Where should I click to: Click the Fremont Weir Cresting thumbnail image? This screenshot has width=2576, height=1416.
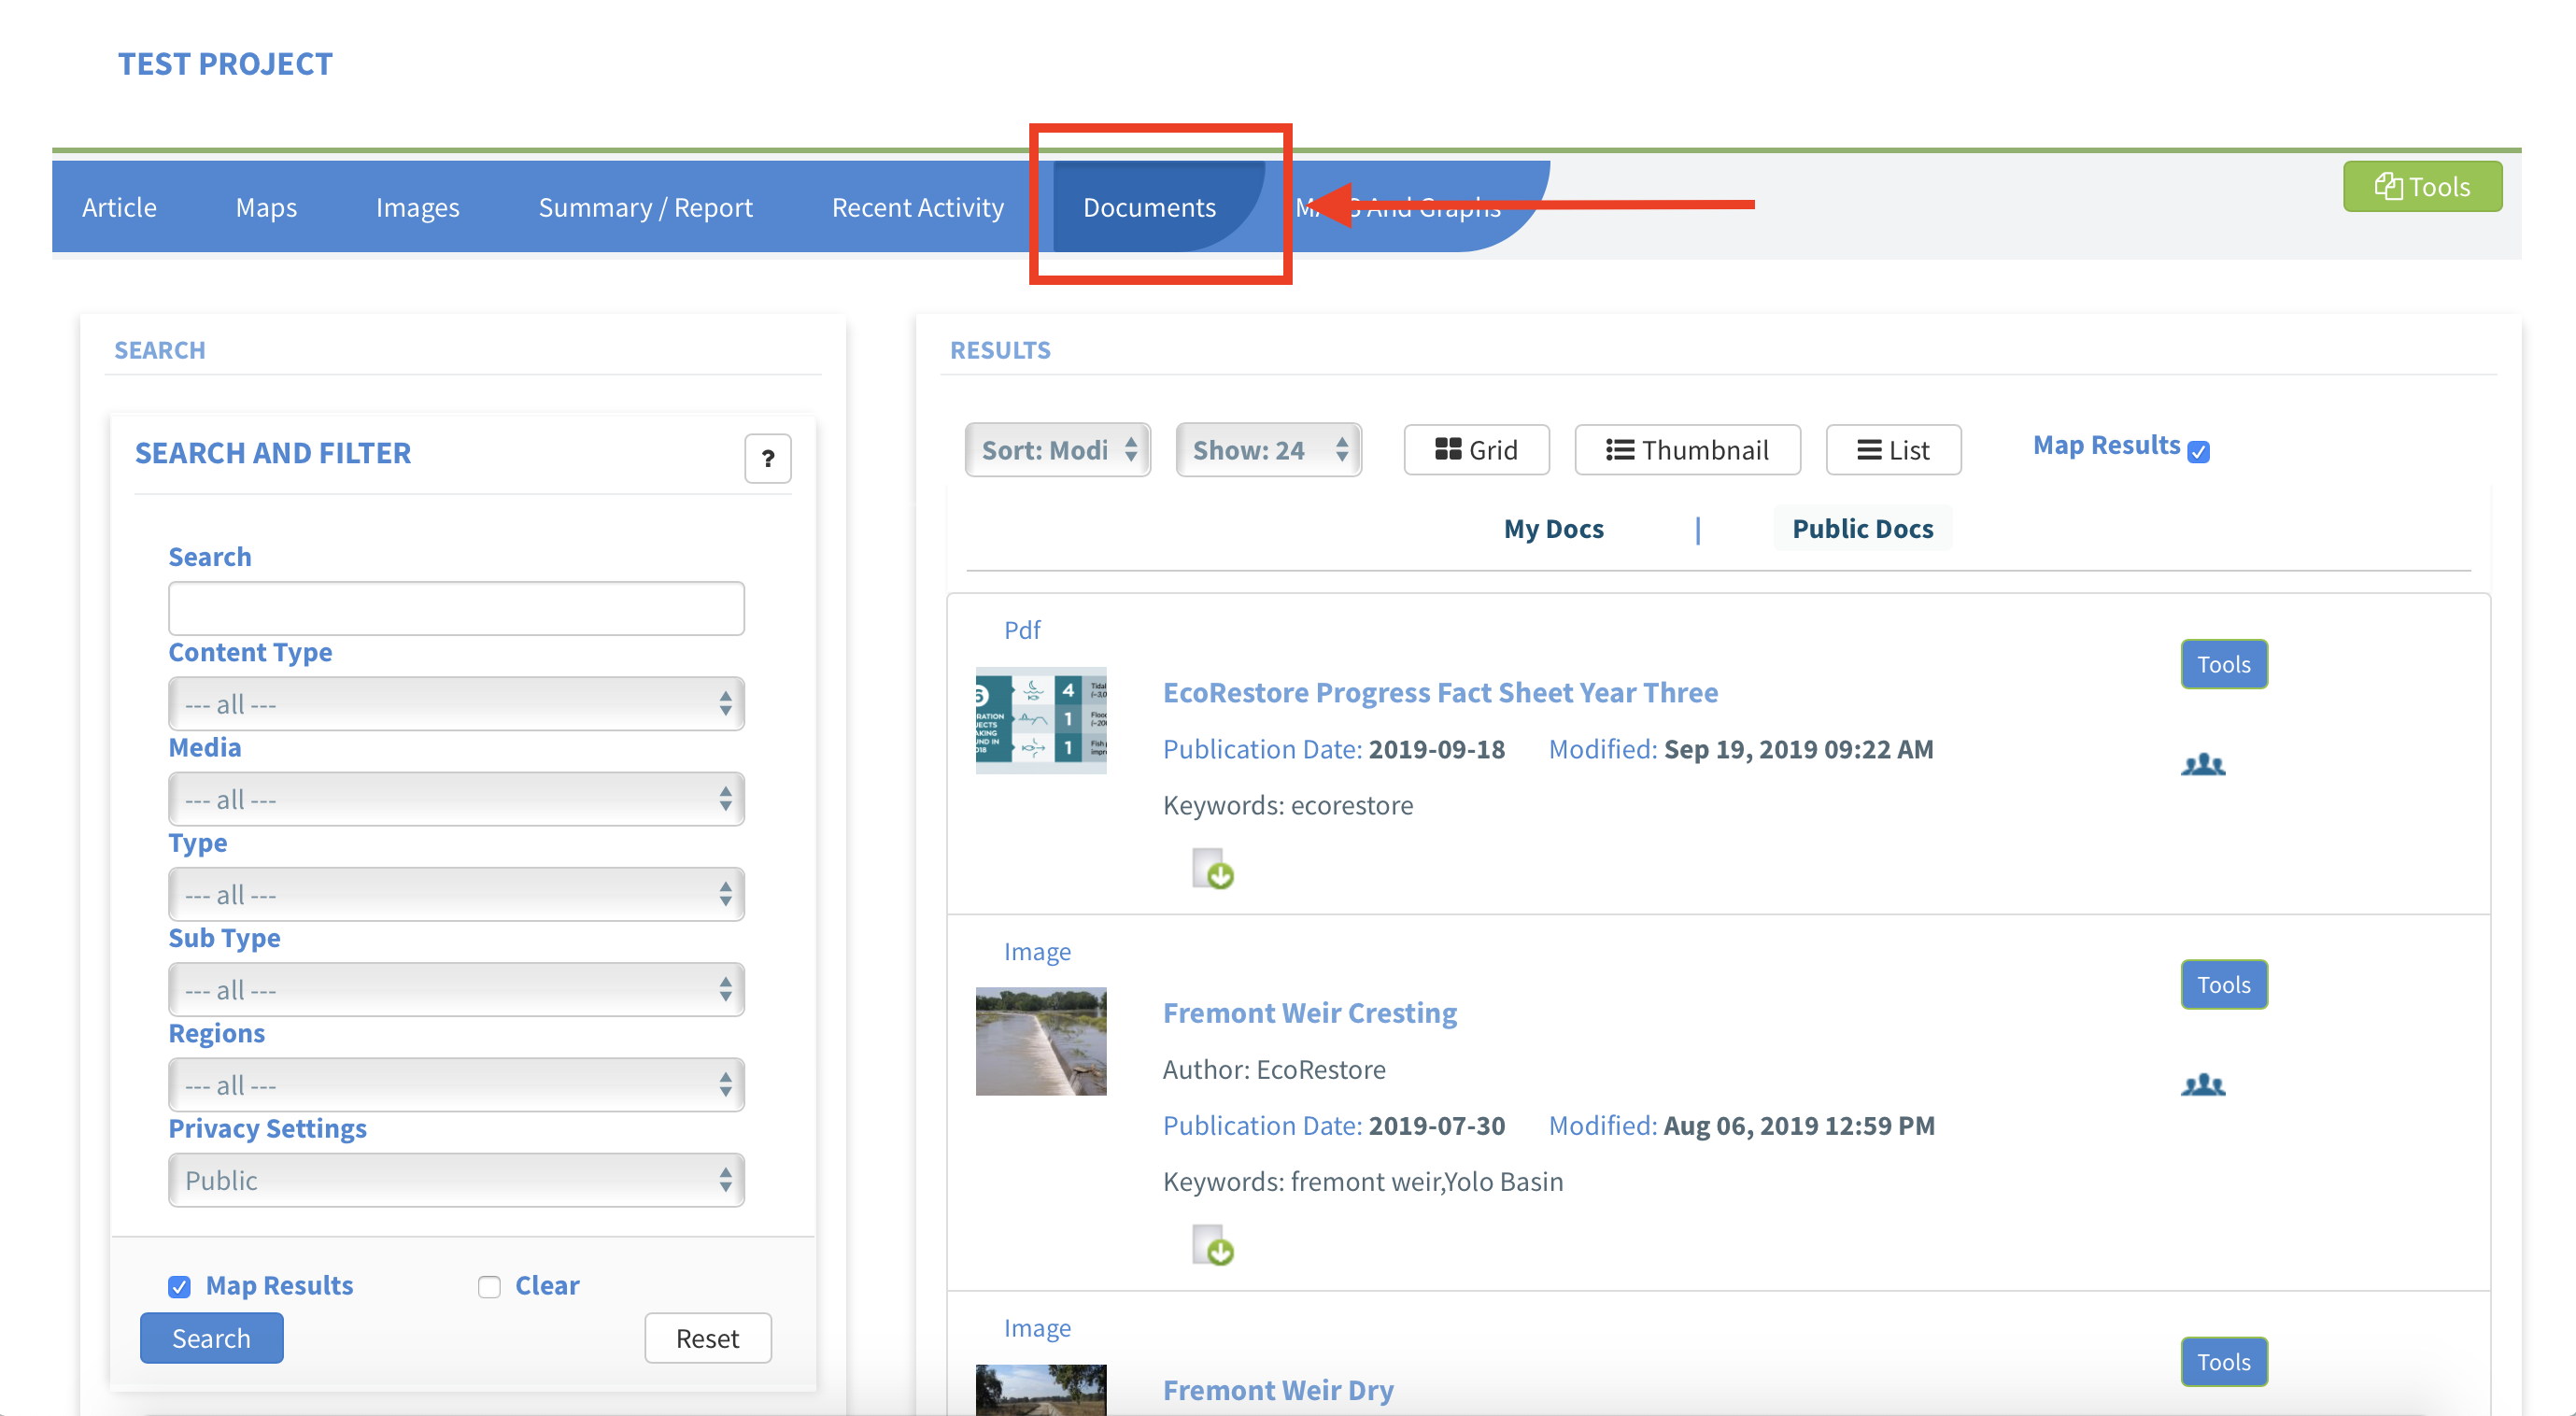tap(1040, 1041)
